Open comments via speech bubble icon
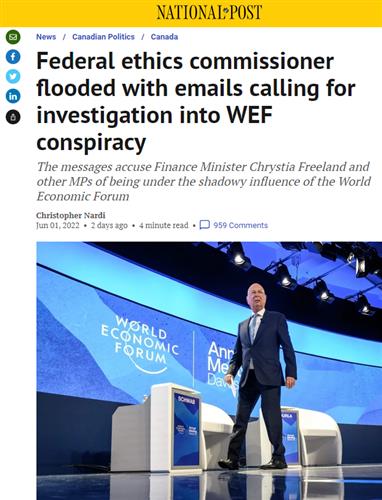The width and height of the screenshot is (382, 500). [x=204, y=225]
